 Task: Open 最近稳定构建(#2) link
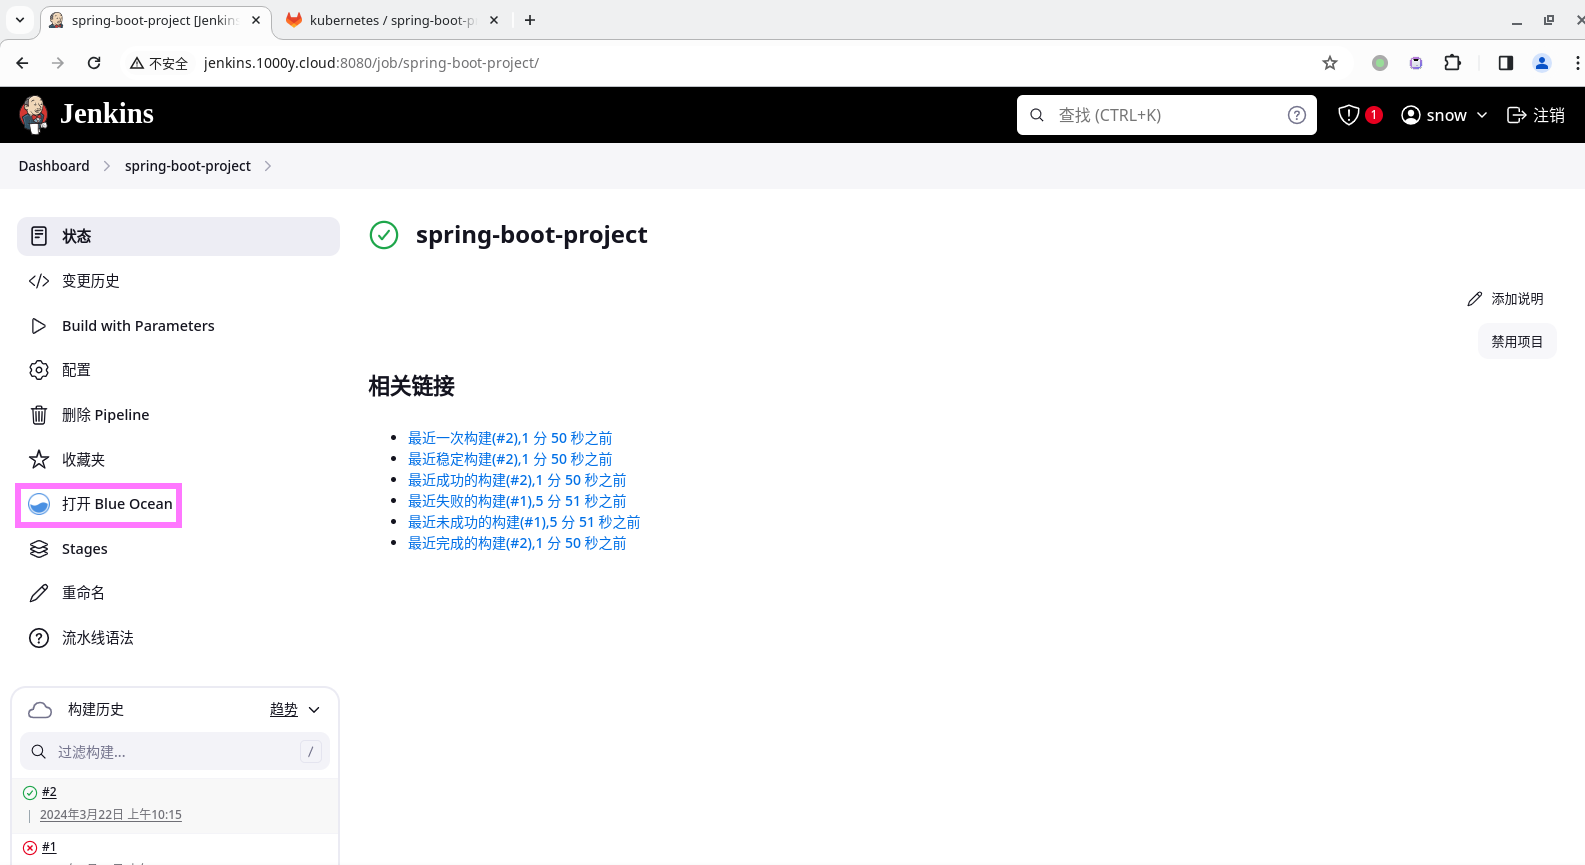(x=510, y=459)
